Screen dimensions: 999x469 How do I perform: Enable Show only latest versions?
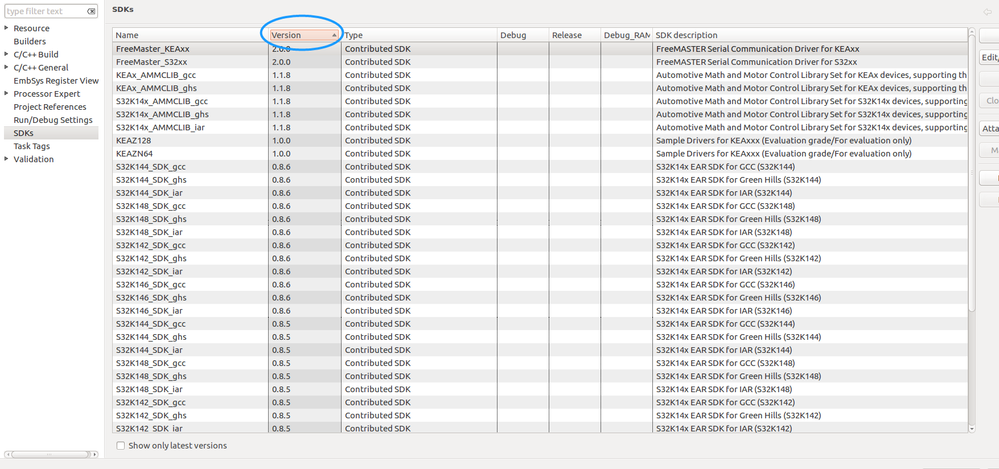(120, 446)
